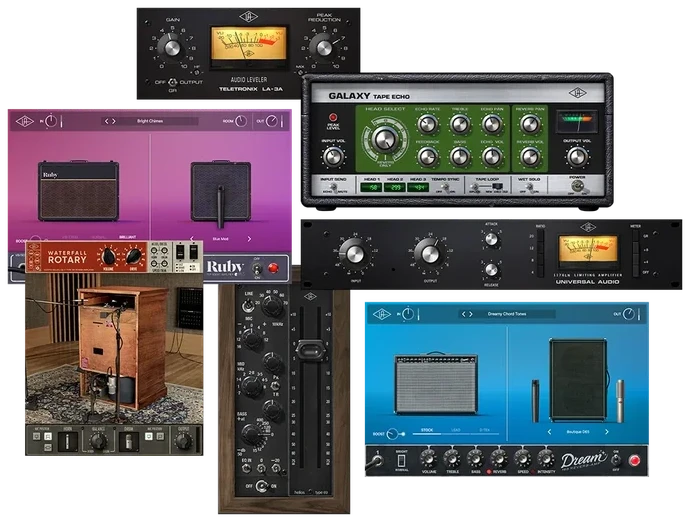This screenshot has height=522, width=690.
Task: Toggle the Tempo Sync switch on Galaxy
Action: (445, 187)
